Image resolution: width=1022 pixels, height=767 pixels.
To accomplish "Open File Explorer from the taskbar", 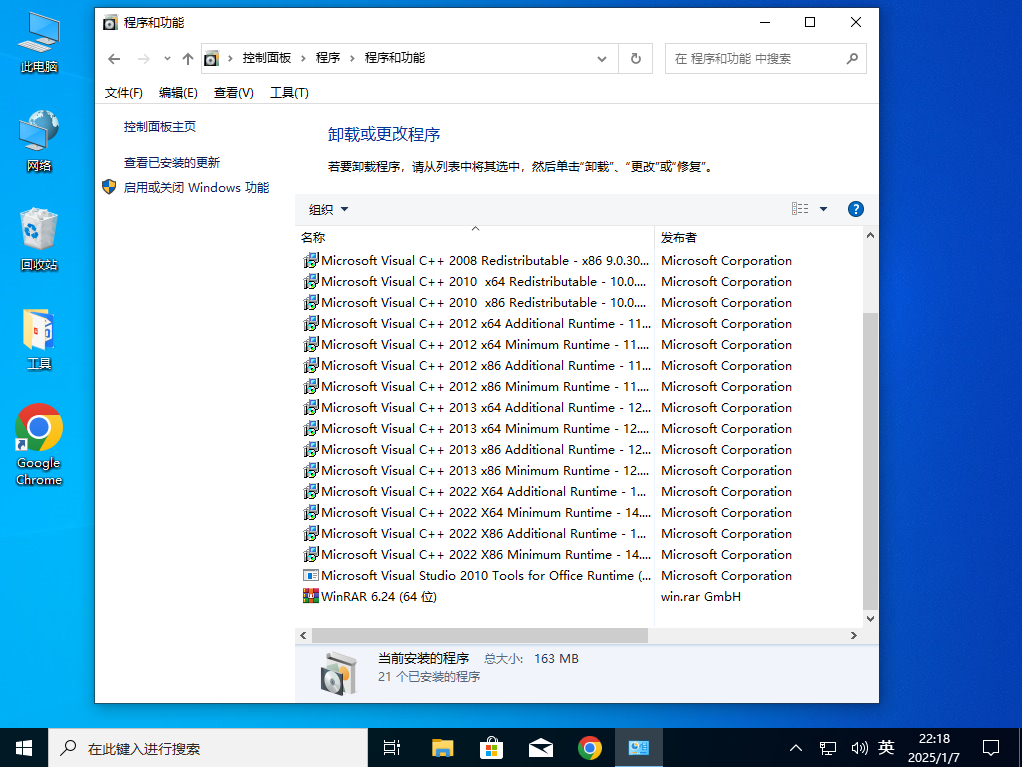I will [441, 747].
